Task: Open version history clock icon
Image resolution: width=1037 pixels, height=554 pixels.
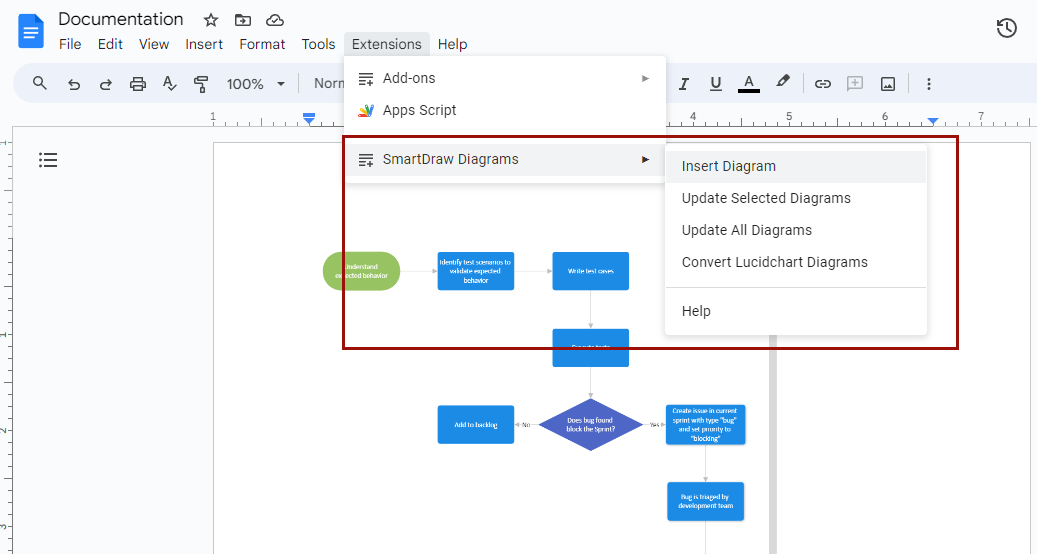Action: tap(1007, 28)
